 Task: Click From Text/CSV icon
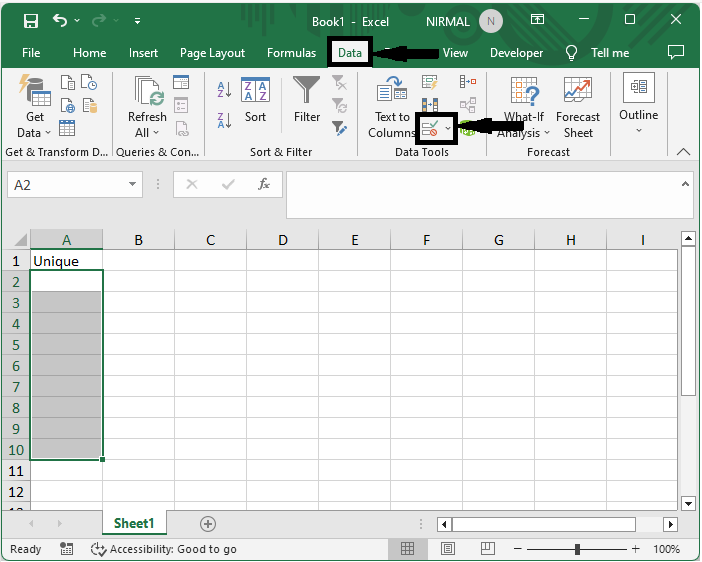coord(68,82)
